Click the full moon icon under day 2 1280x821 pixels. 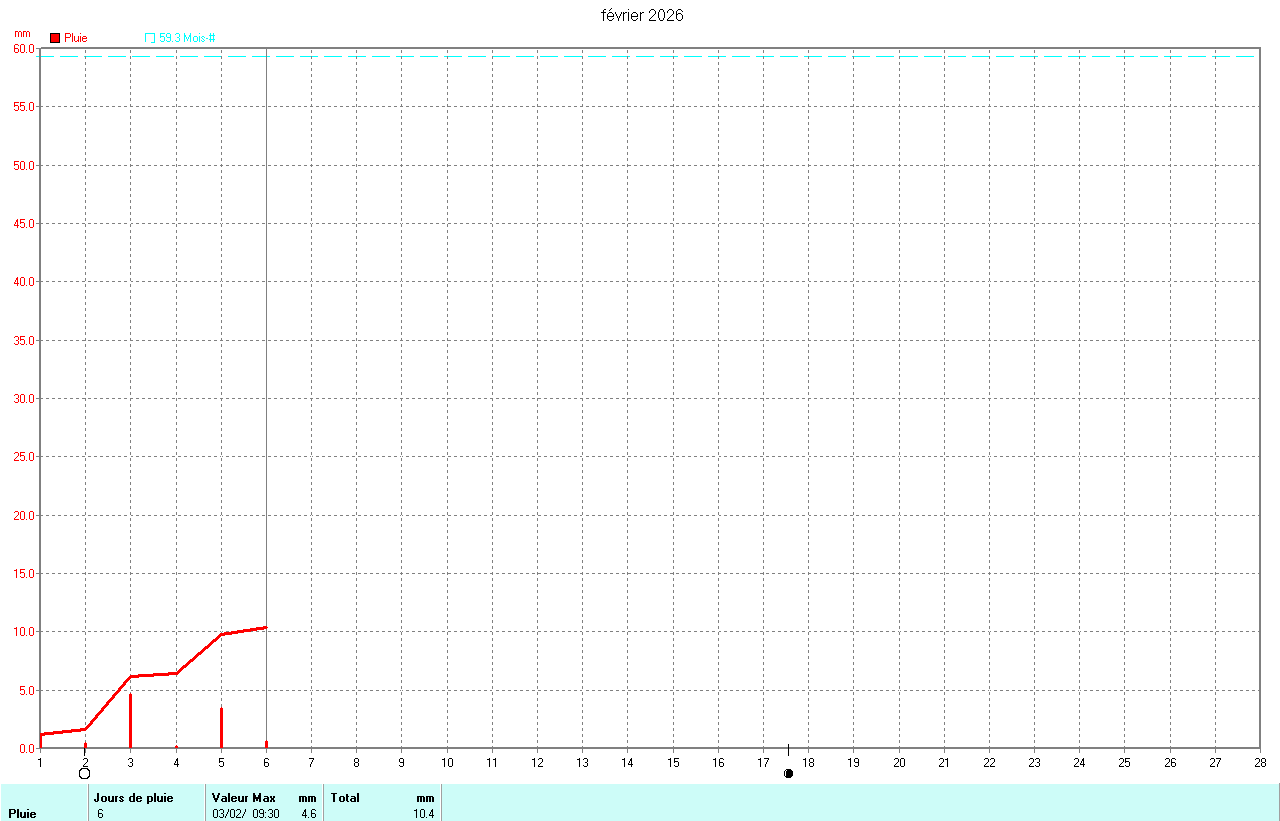85,773
